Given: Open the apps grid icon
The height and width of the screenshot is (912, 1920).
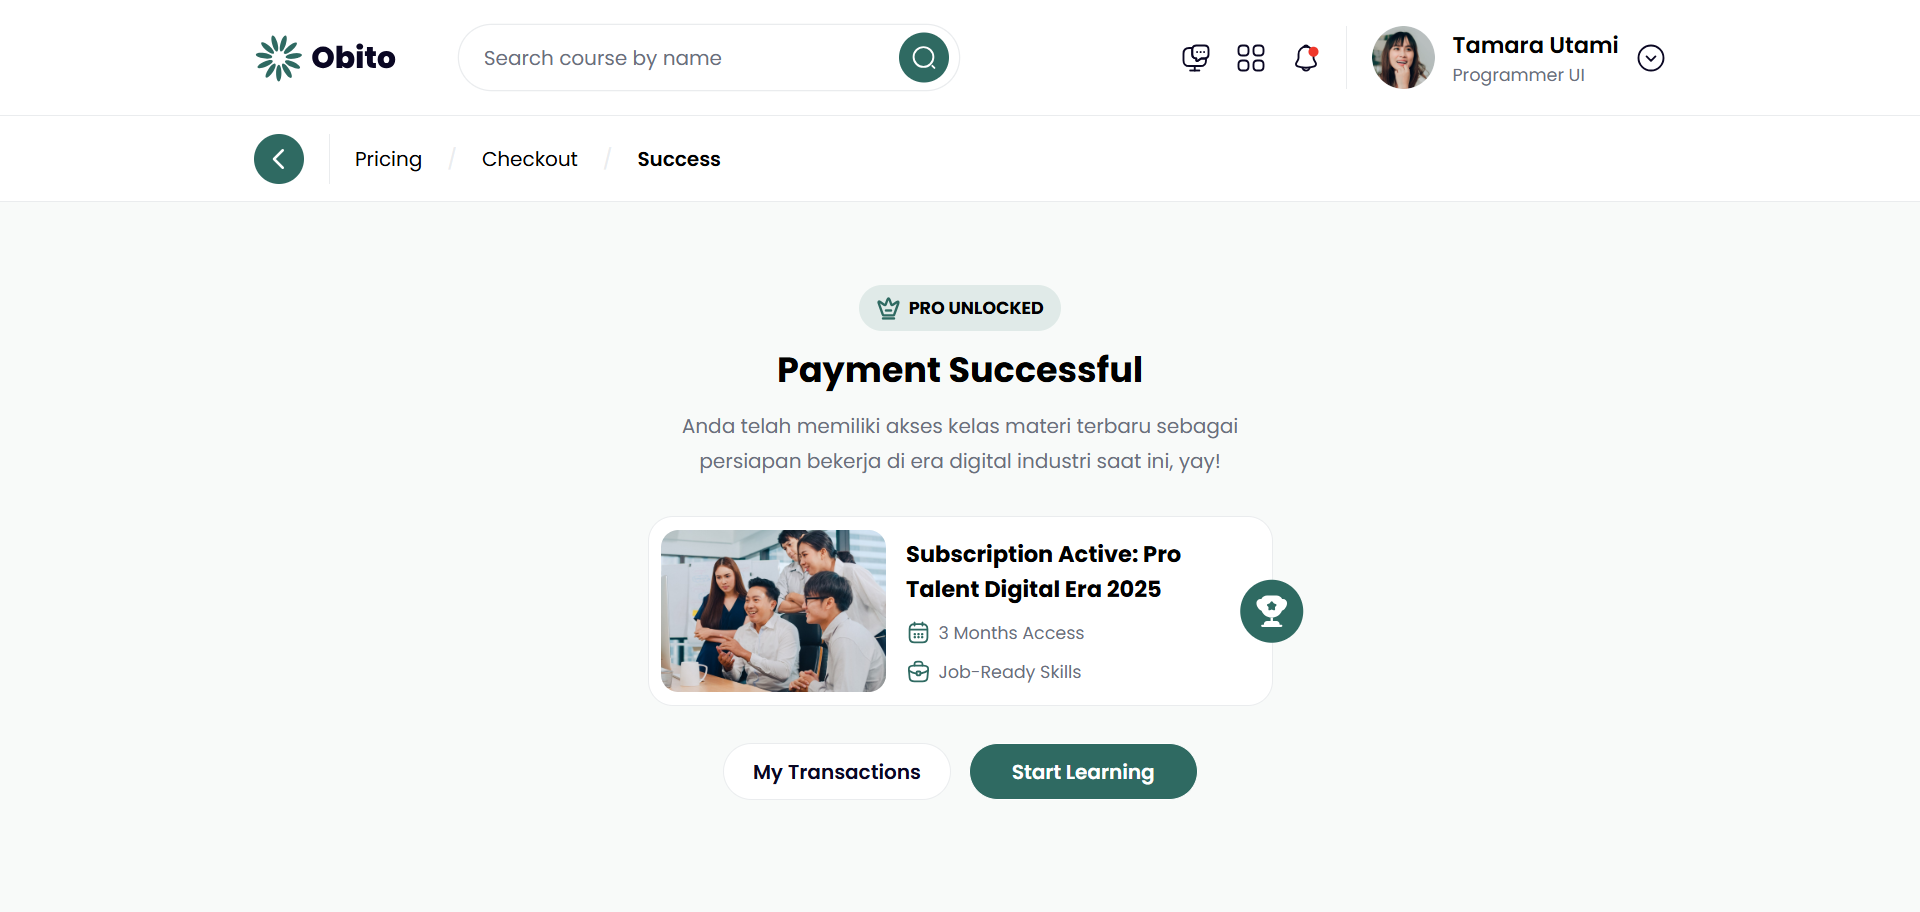Looking at the screenshot, I should click(x=1250, y=58).
